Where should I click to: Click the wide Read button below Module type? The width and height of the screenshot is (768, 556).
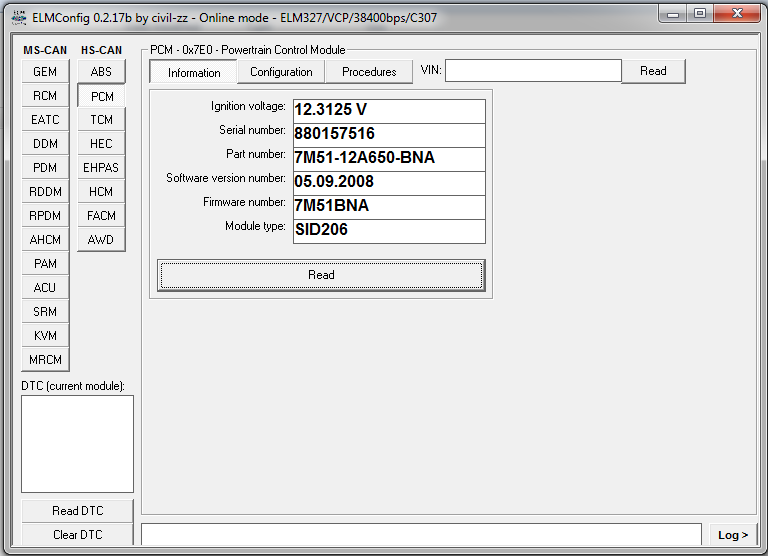(x=321, y=275)
